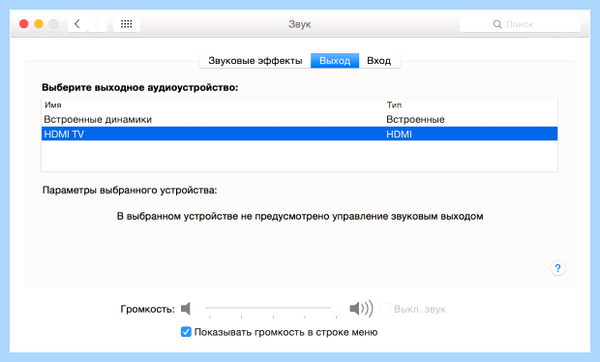The height and width of the screenshot is (362, 600).
Task: Minimize the window with the yellow button
Action: 39,24
